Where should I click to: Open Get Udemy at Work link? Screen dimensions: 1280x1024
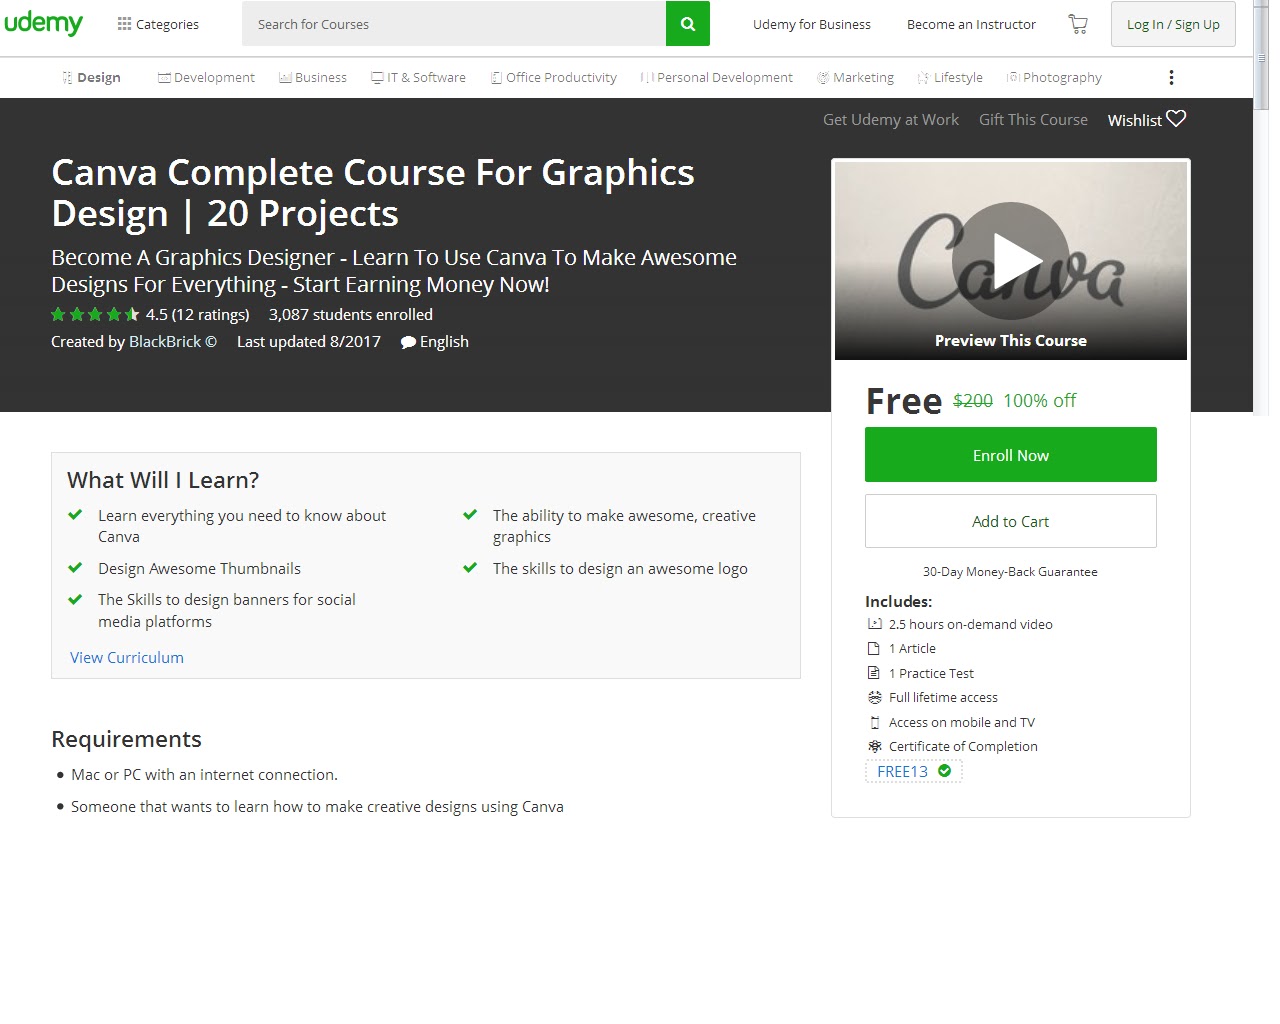tap(890, 119)
